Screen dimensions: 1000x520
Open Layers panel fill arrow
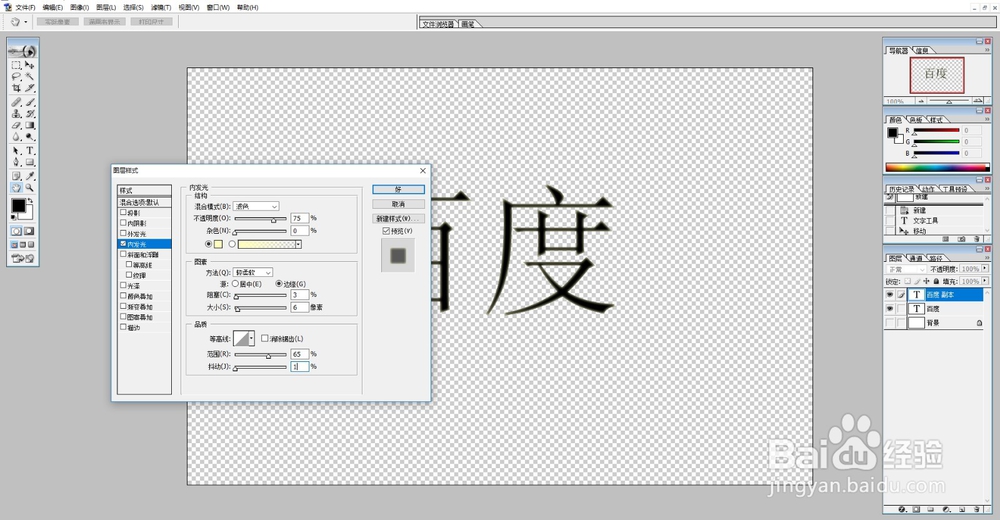(x=985, y=281)
